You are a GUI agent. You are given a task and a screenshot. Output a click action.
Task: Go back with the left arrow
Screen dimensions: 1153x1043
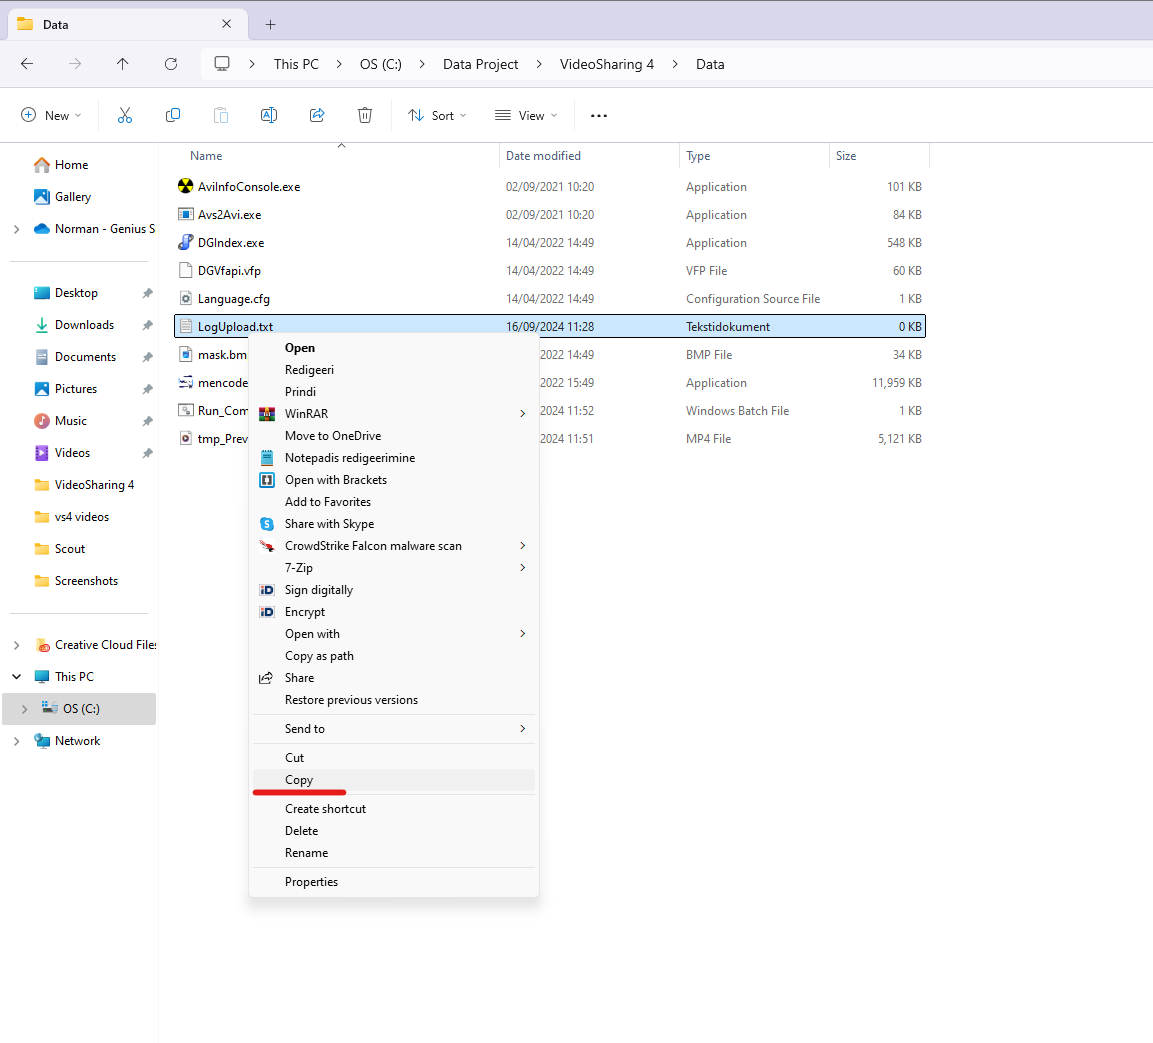tap(27, 64)
